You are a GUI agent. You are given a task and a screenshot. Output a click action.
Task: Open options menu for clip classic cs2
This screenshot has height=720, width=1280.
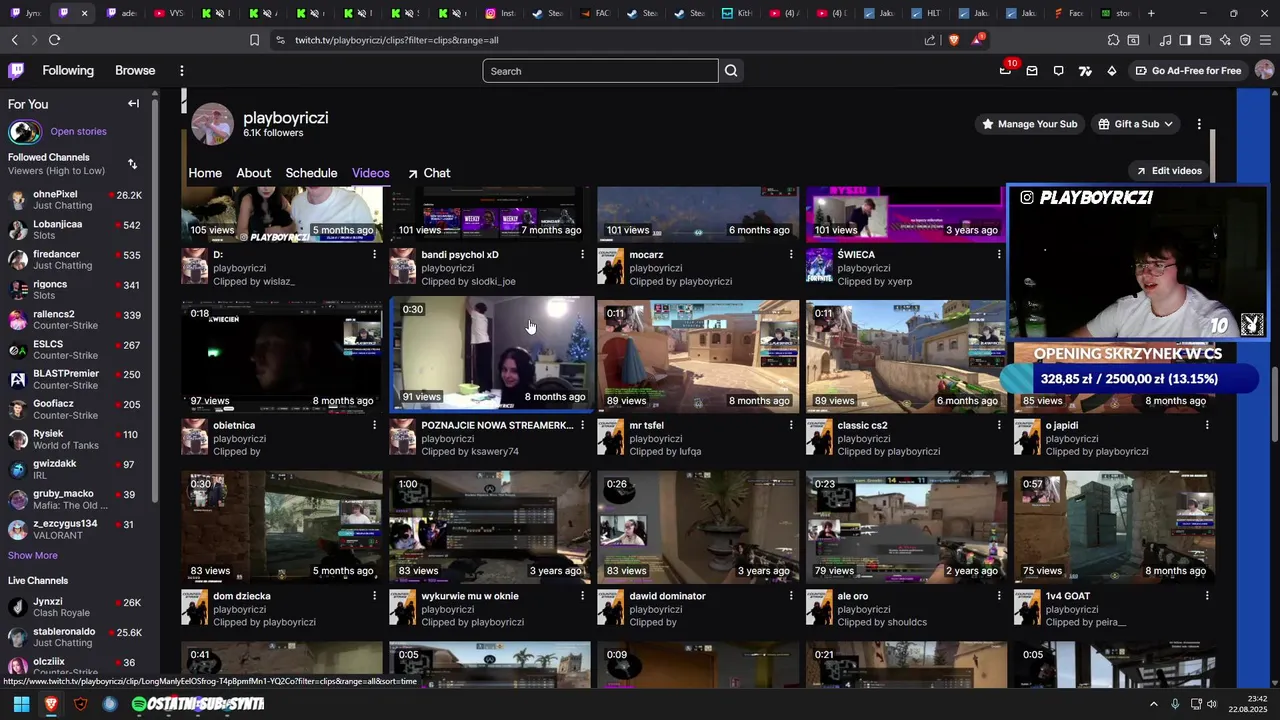click(999, 425)
